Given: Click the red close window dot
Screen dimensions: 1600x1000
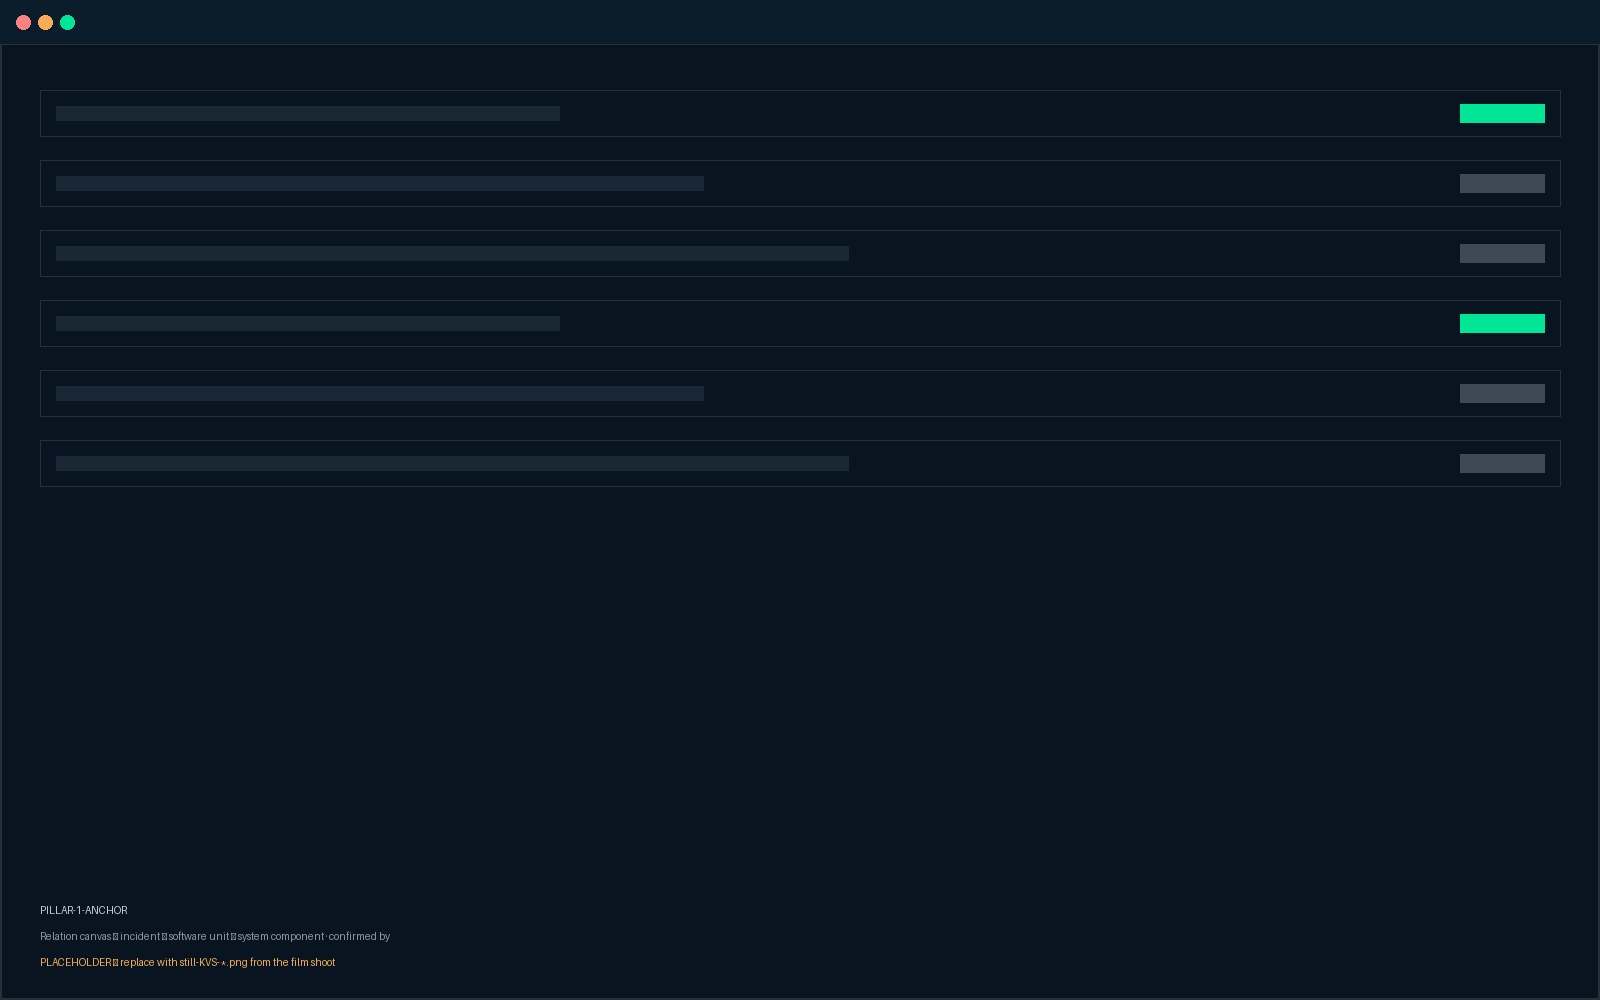Looking at the screenshot, I should pyautogui.click(x=23, y=22).
